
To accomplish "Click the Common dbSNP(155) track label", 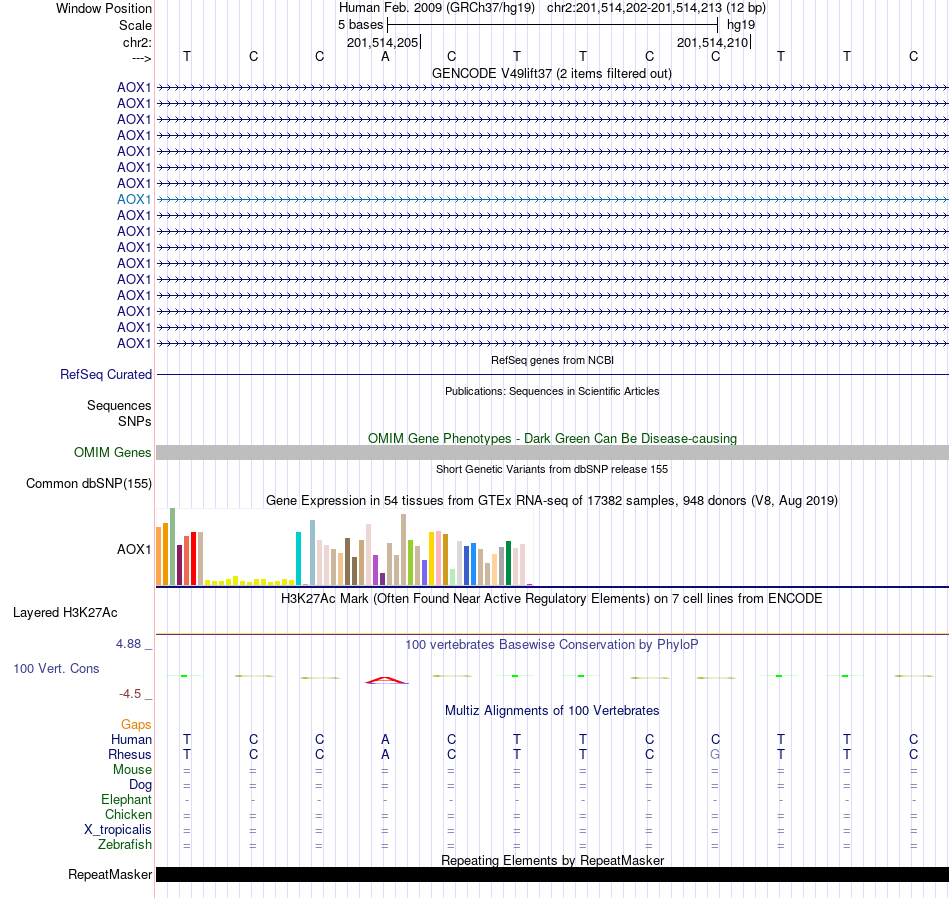I will point(89,484).
